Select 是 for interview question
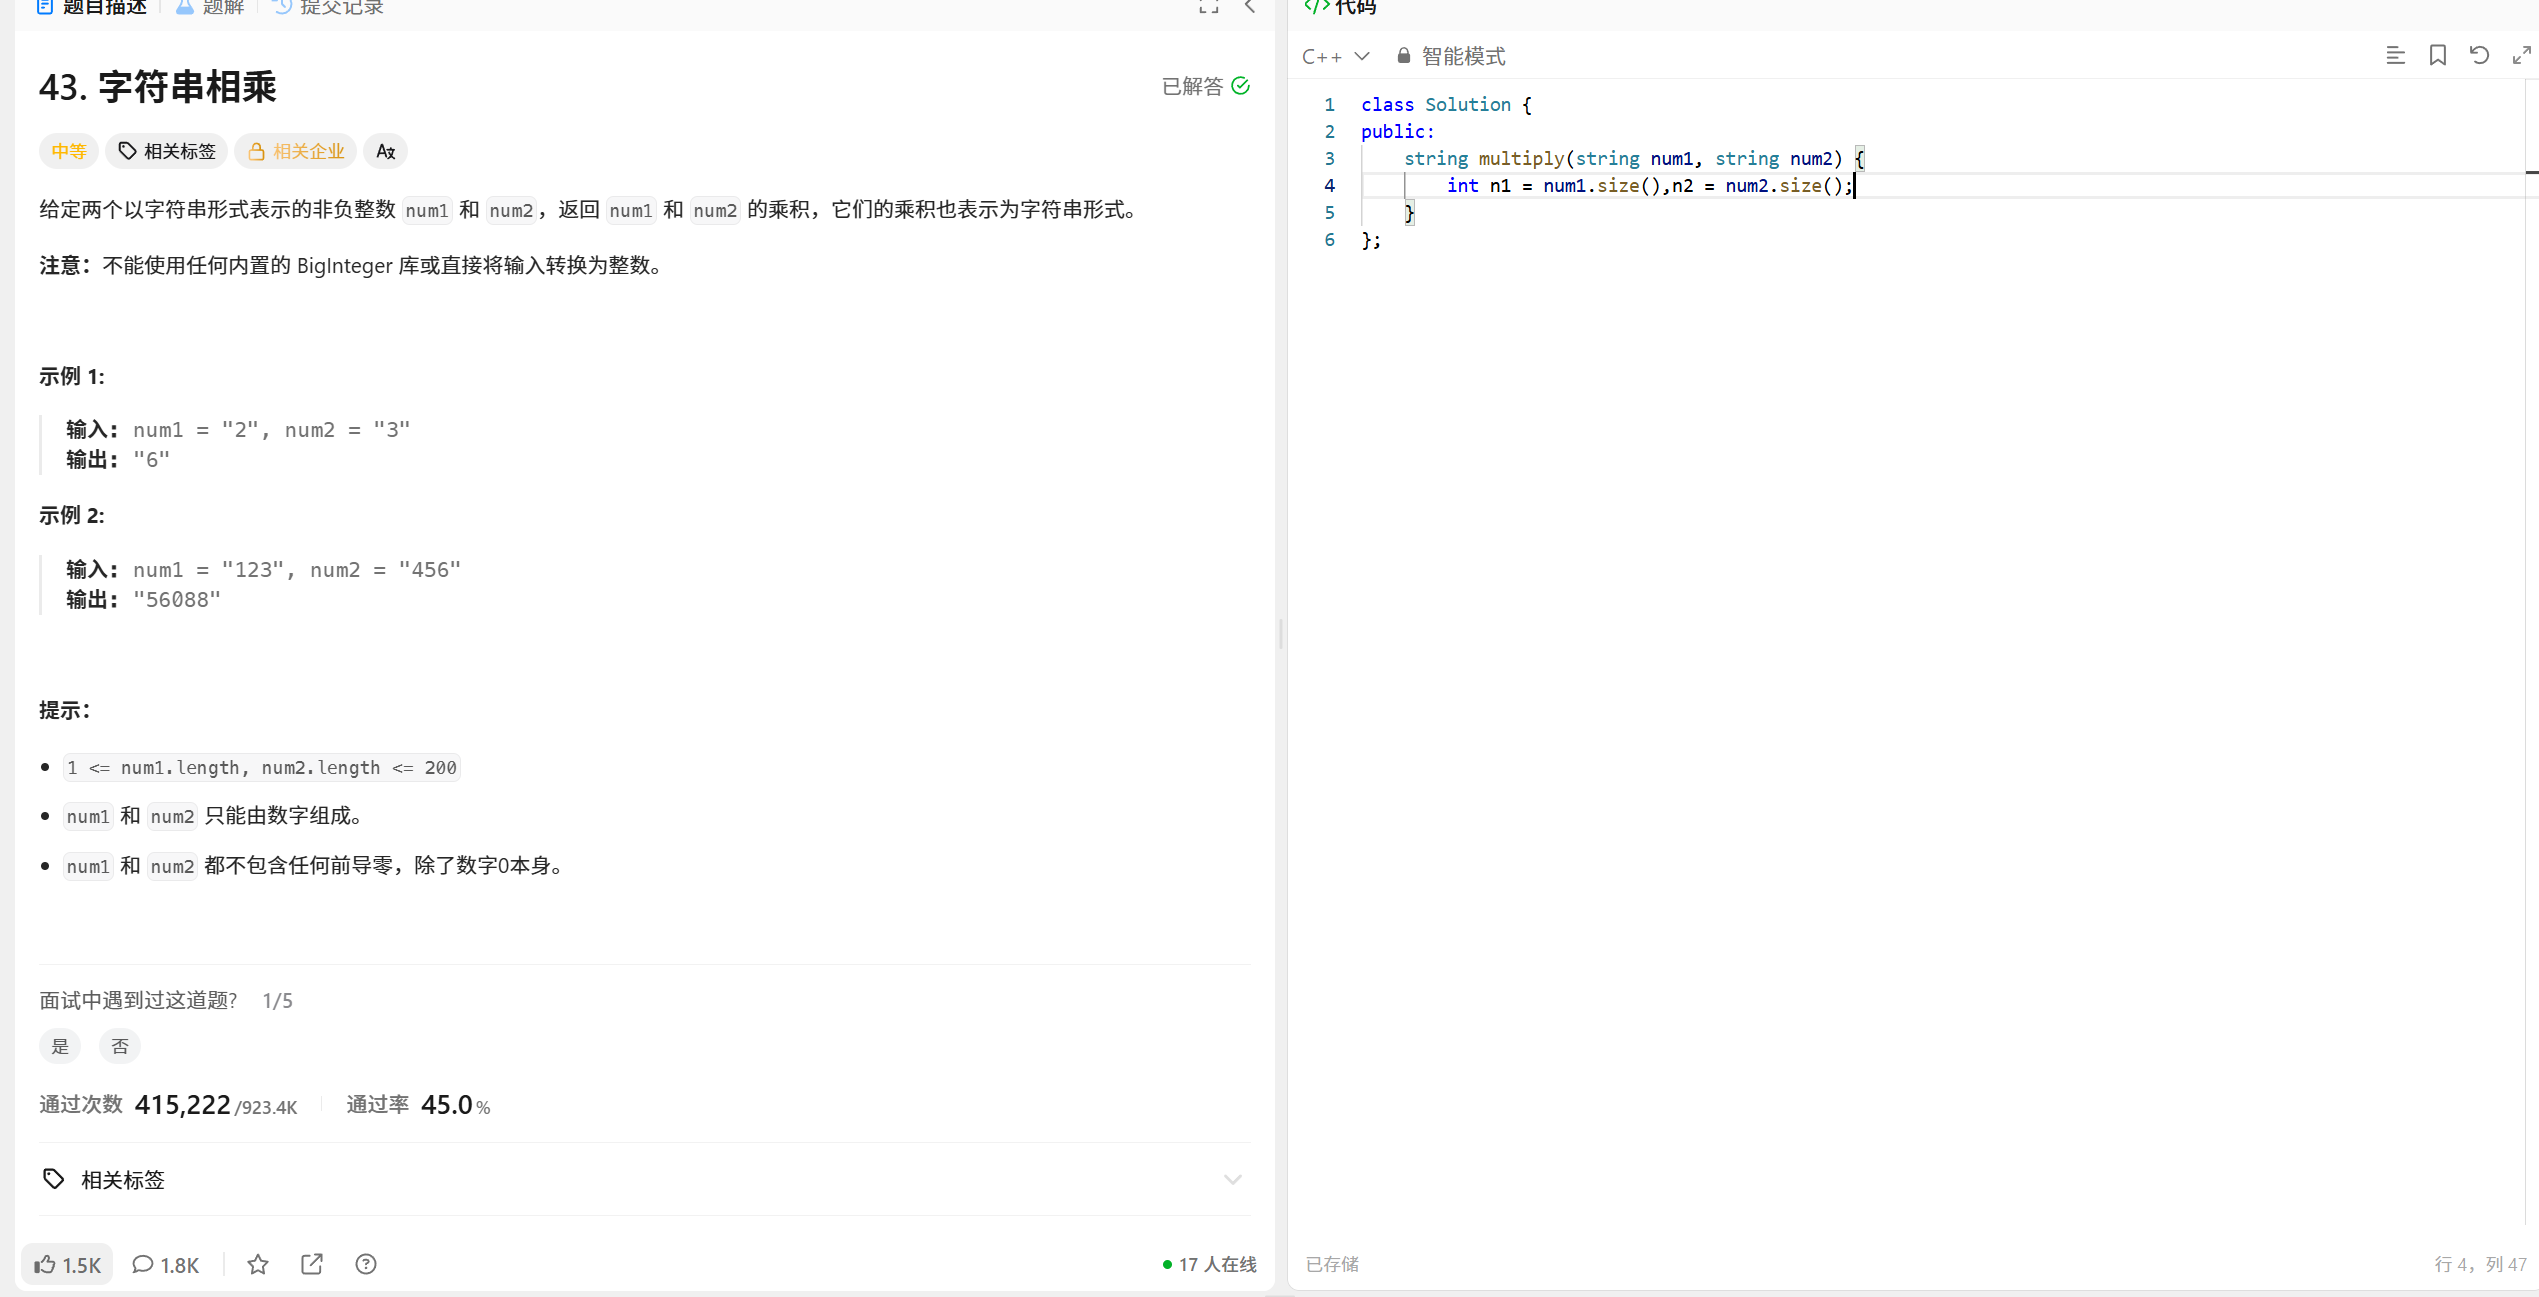This screenshot has height=1297, width=2539. coord(60,1046)
